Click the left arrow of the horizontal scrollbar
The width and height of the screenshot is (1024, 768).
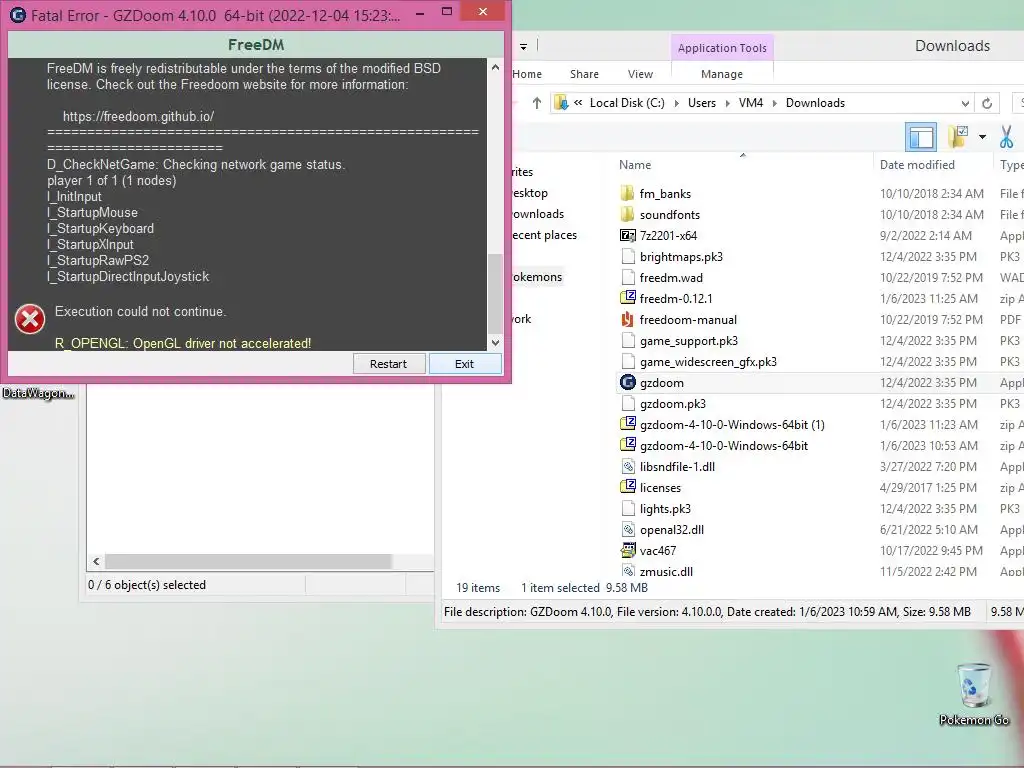(96, 562)
